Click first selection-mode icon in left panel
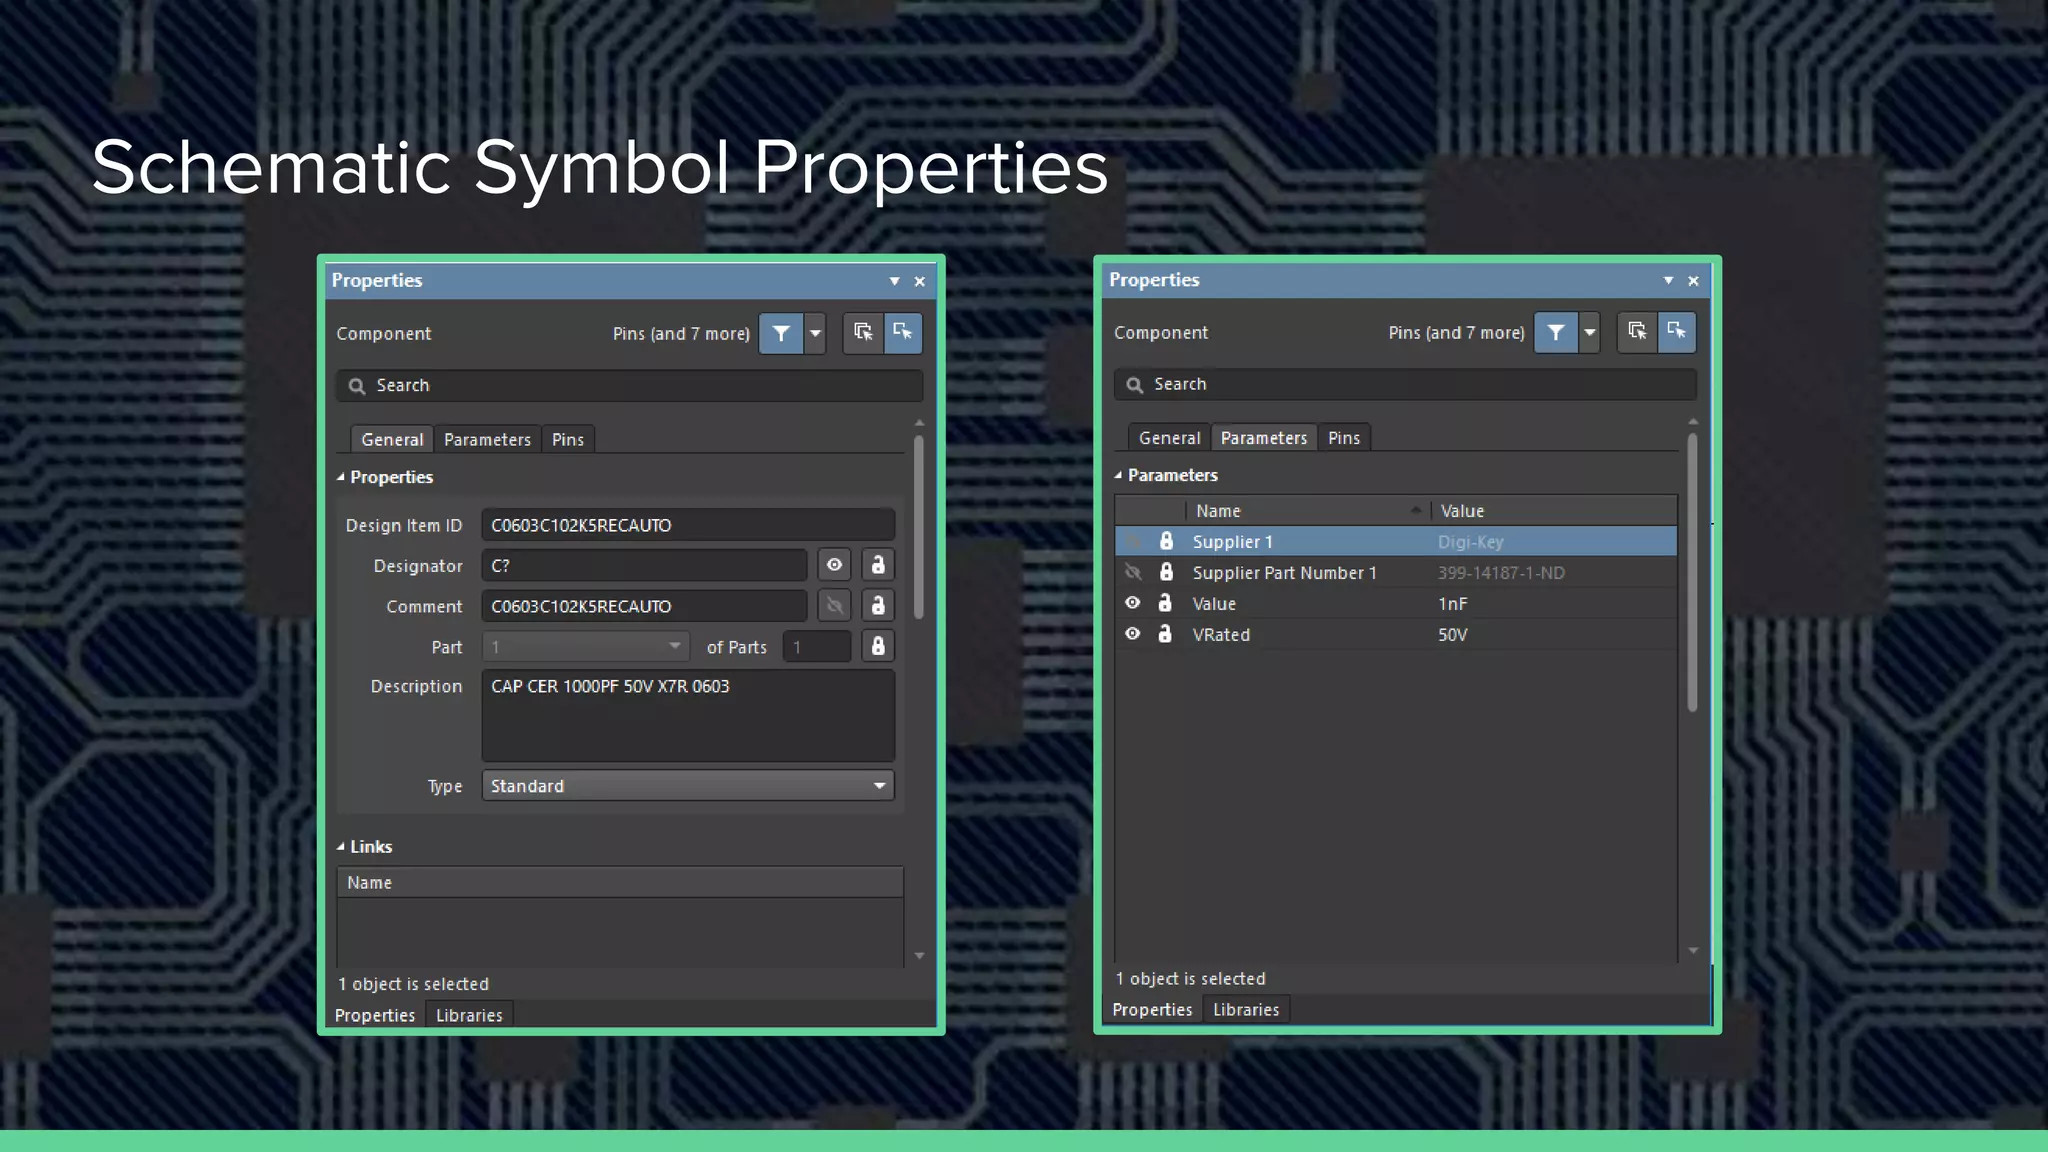The image size is (2048, 1152). tap(863, 333)
